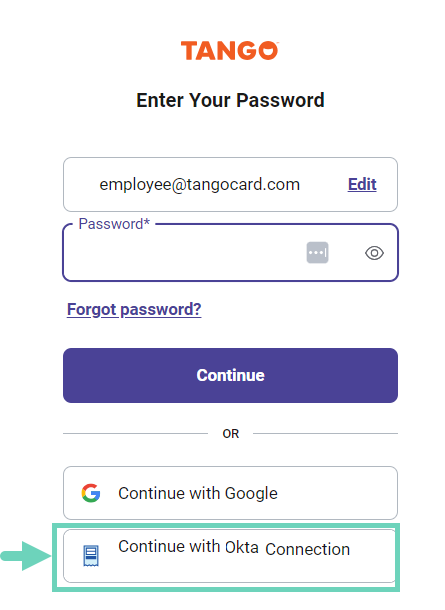Click the word Okta in connection button
The image size is (445, 610).
[242, 547]
